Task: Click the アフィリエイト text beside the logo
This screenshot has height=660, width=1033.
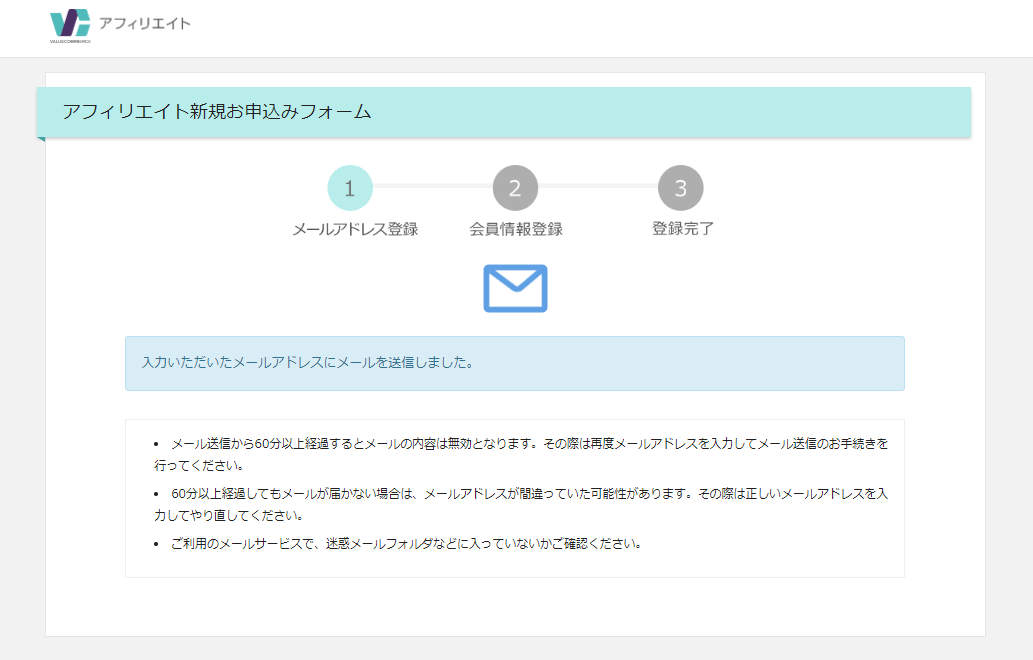Action: point(144,23)
